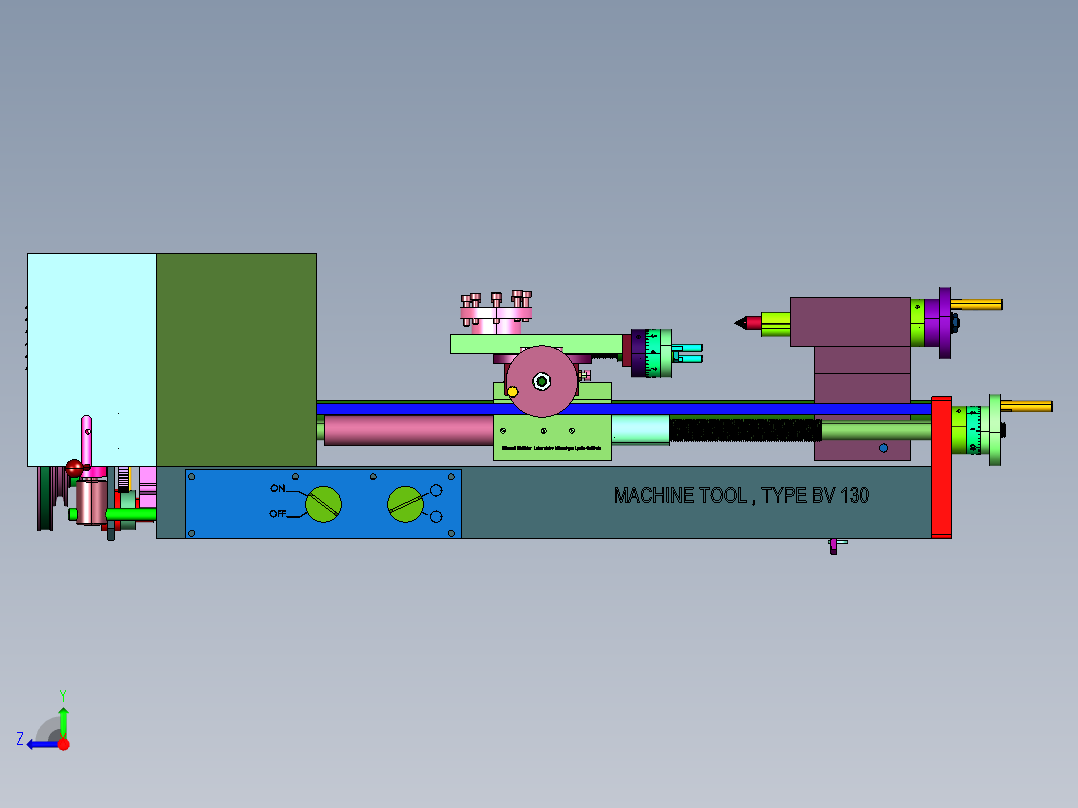The width and height of the screenshot is (1078, 808).
Task: Click the 'MACHINE TOOL , TYPE BV 130' text
Action: click(741, 495)
